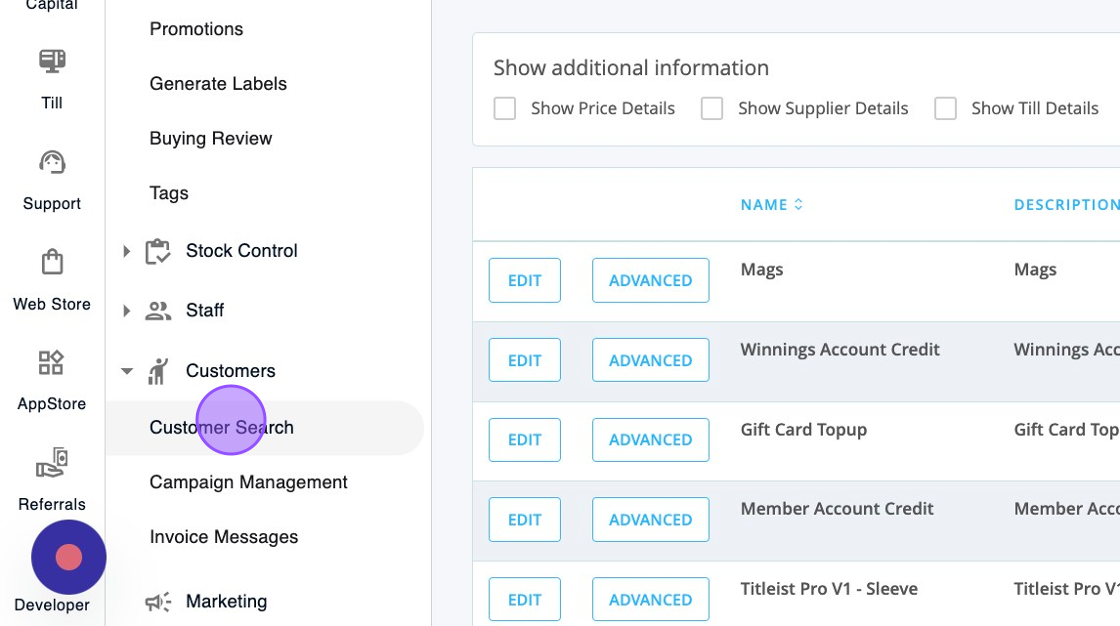
Task: Click the Developer round button icon
Action: 69,557
